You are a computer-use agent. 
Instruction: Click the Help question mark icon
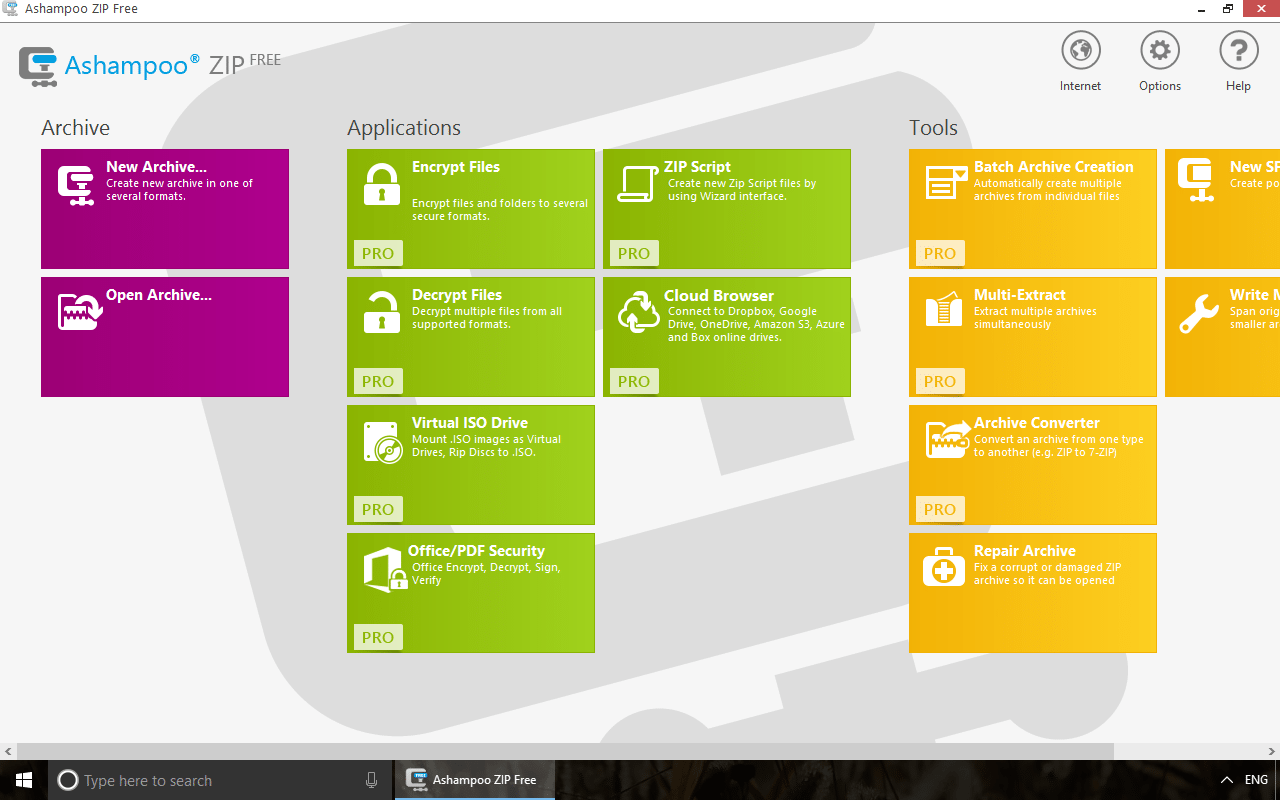(1238, 50)
